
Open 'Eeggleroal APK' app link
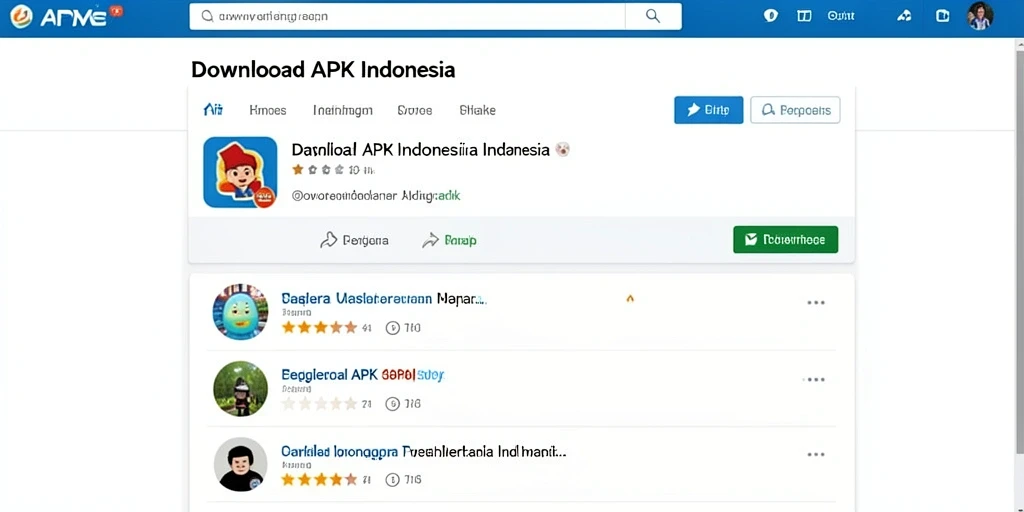tap(362, 375)
